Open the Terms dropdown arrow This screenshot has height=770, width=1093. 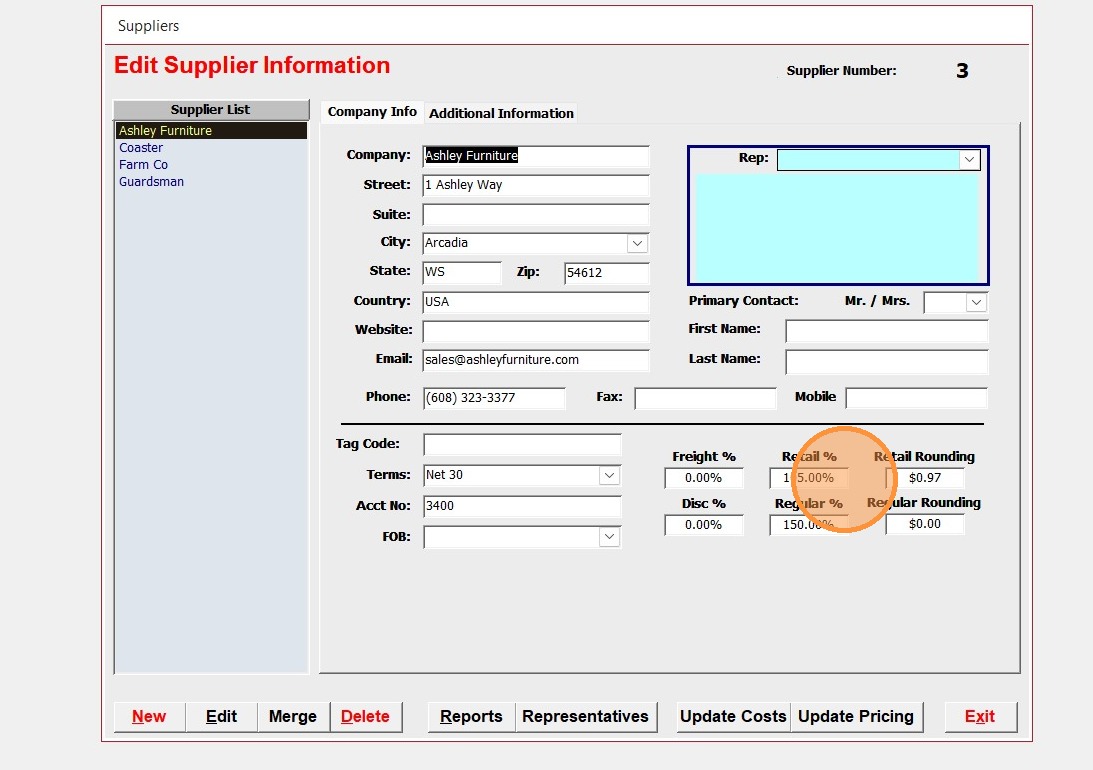coord(609,476)
